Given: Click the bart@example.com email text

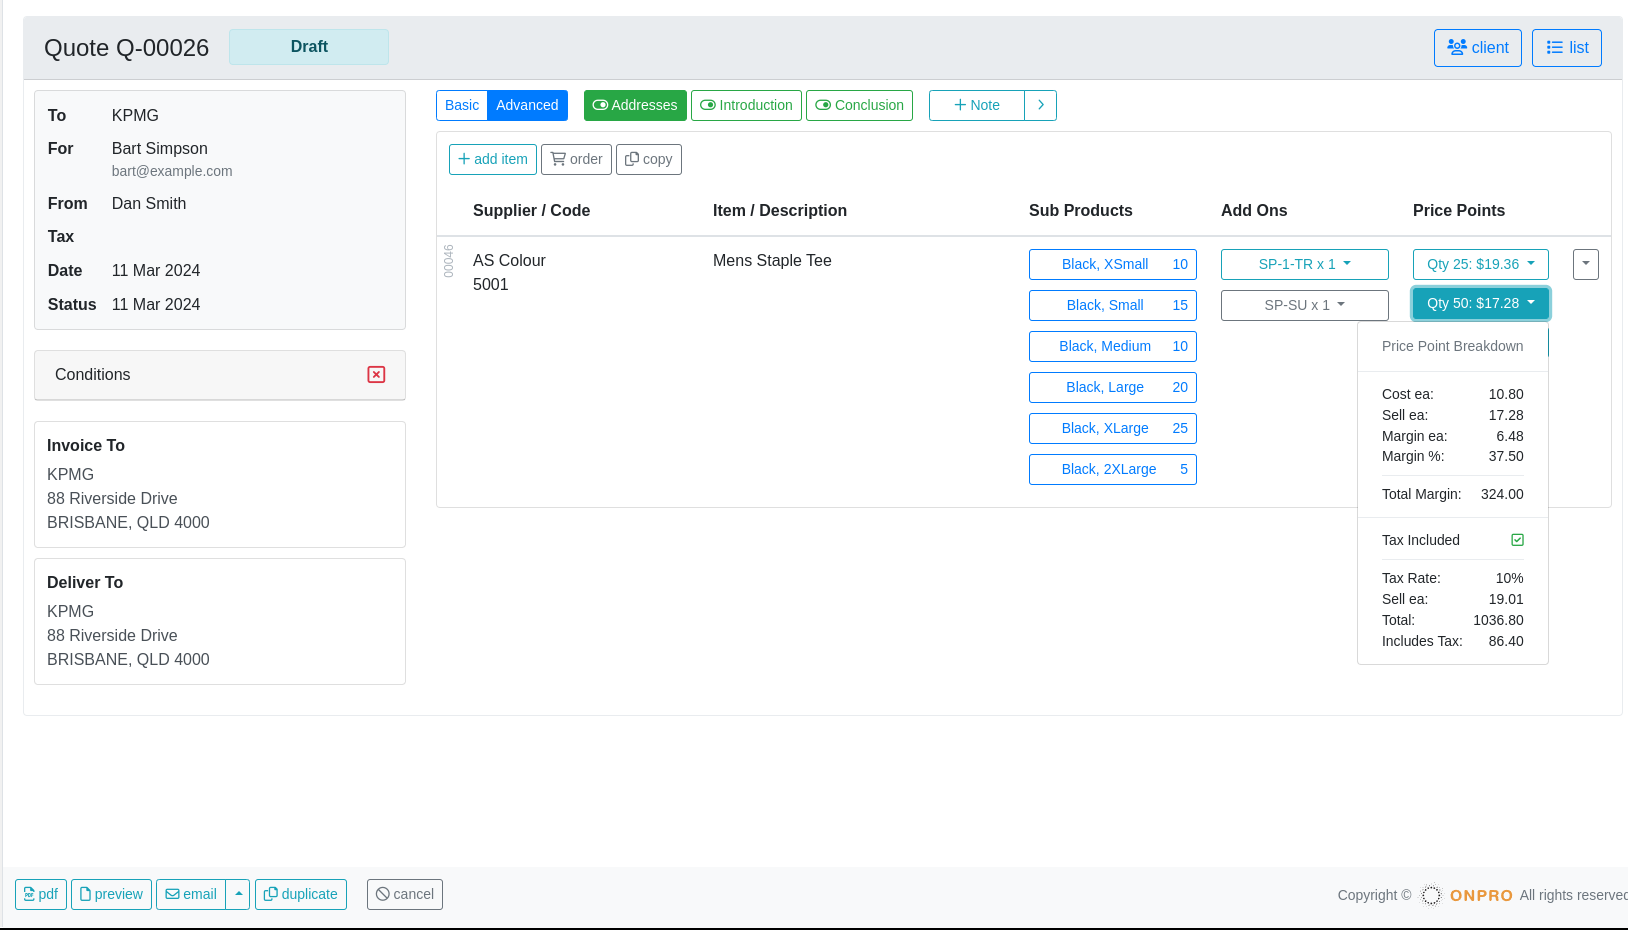Looking at the screenshot, I should (172, 171).
